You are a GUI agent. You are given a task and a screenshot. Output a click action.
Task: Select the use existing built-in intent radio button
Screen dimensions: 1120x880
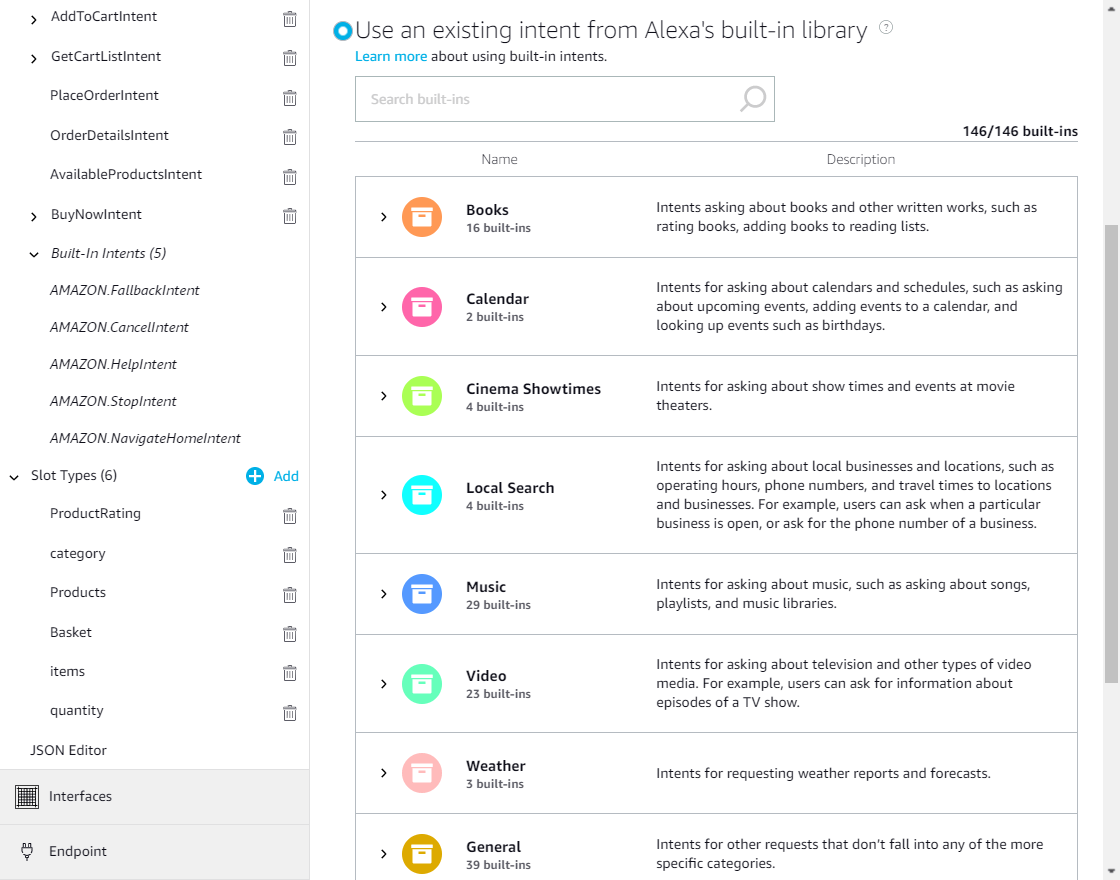pyautogui.click(x=343, y=31)
